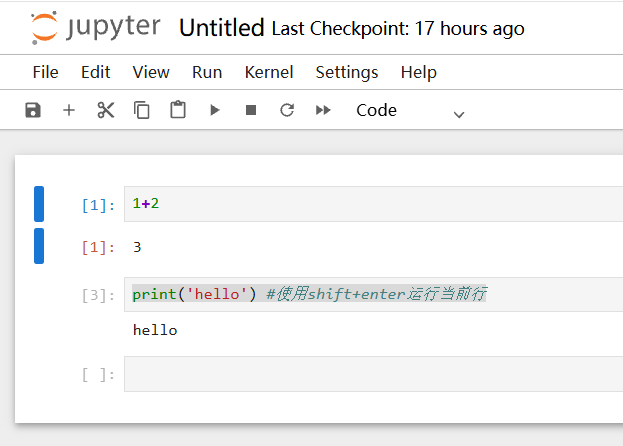Open the Edit menu

(95, 72)
